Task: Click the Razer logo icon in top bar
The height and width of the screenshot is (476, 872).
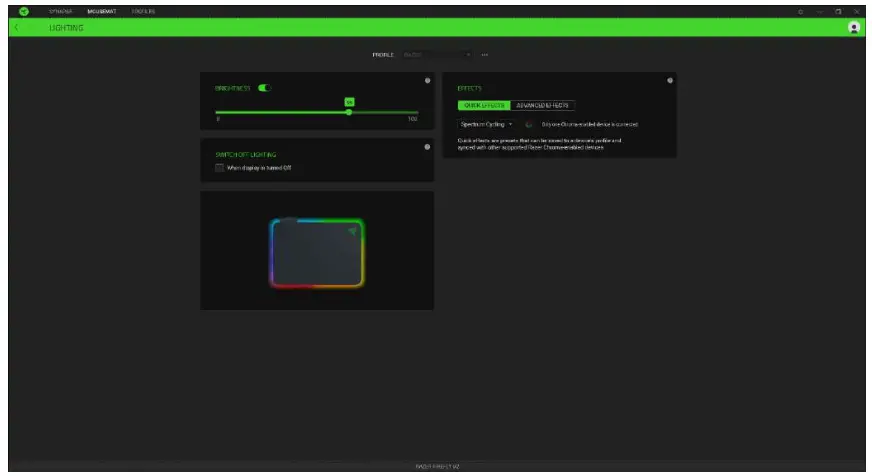Action: click(23, 11)
